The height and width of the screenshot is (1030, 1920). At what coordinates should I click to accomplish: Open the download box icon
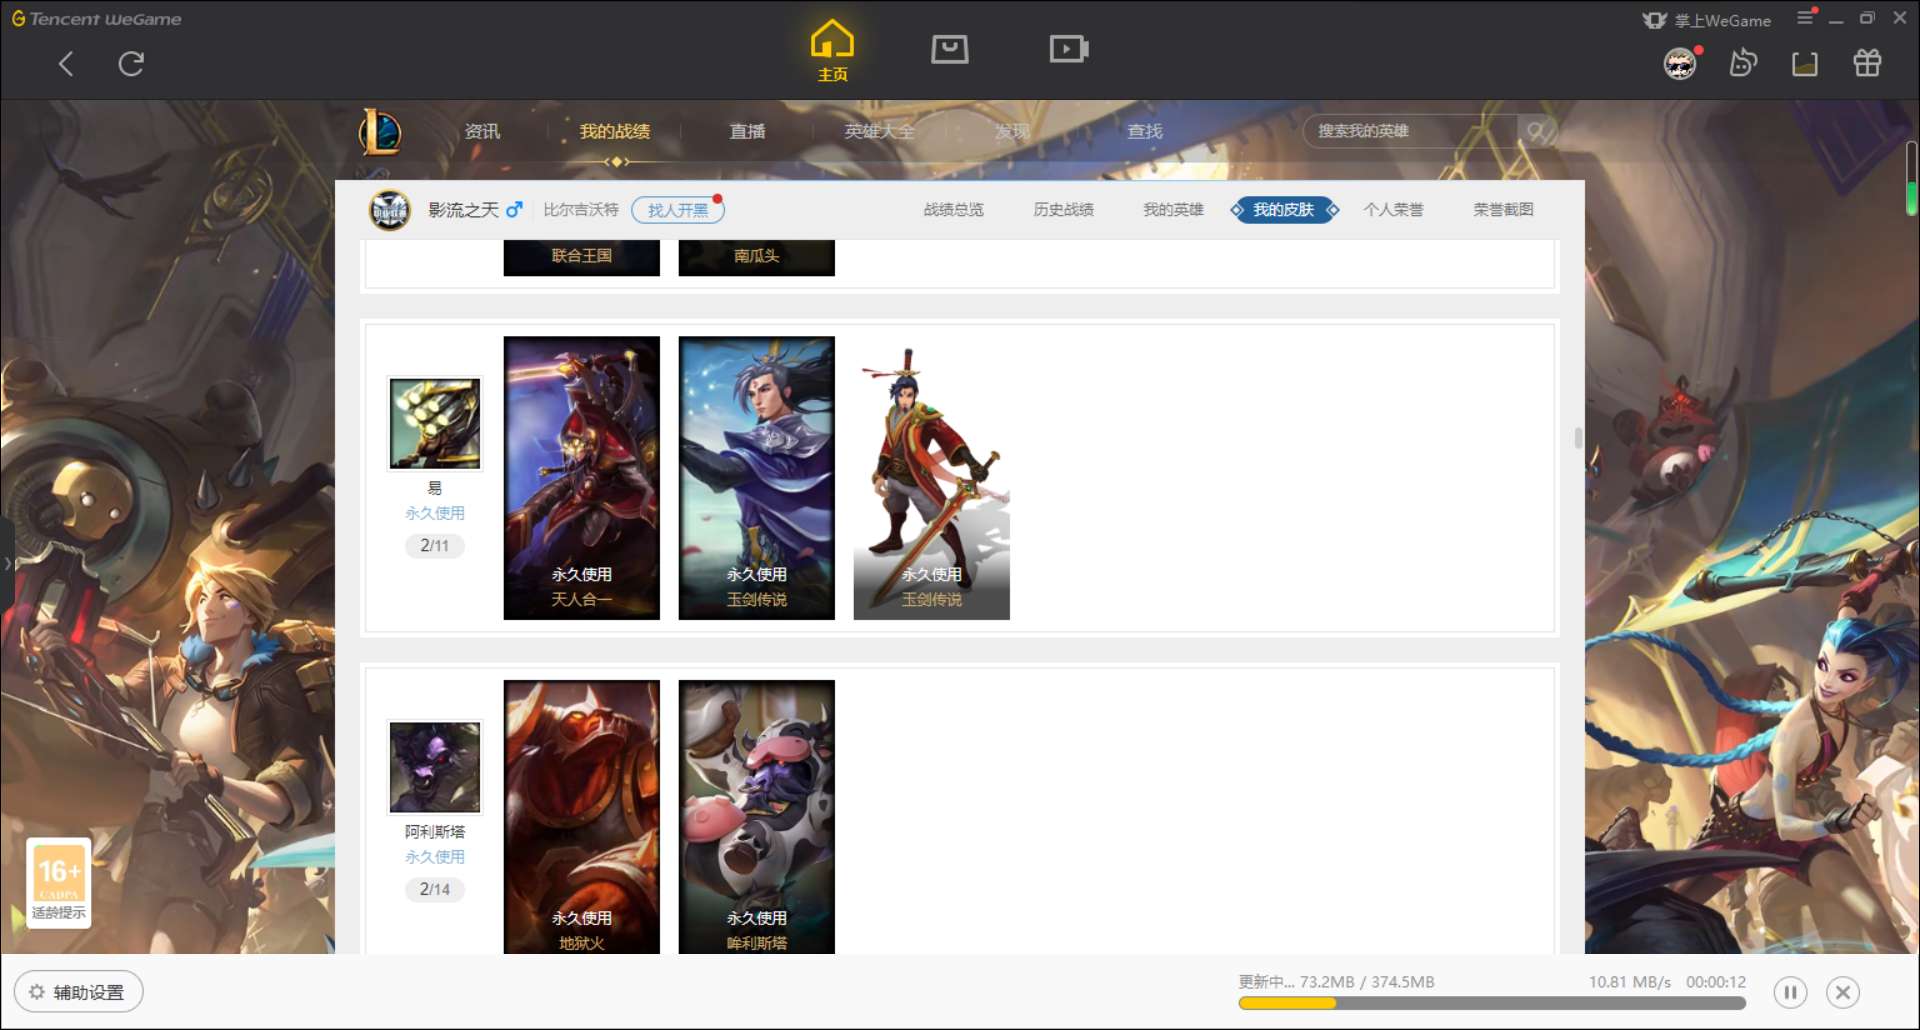point(1805,64)
